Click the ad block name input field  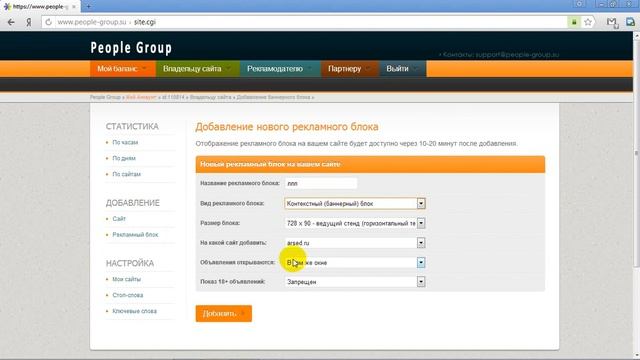click(x=321, y=183)
